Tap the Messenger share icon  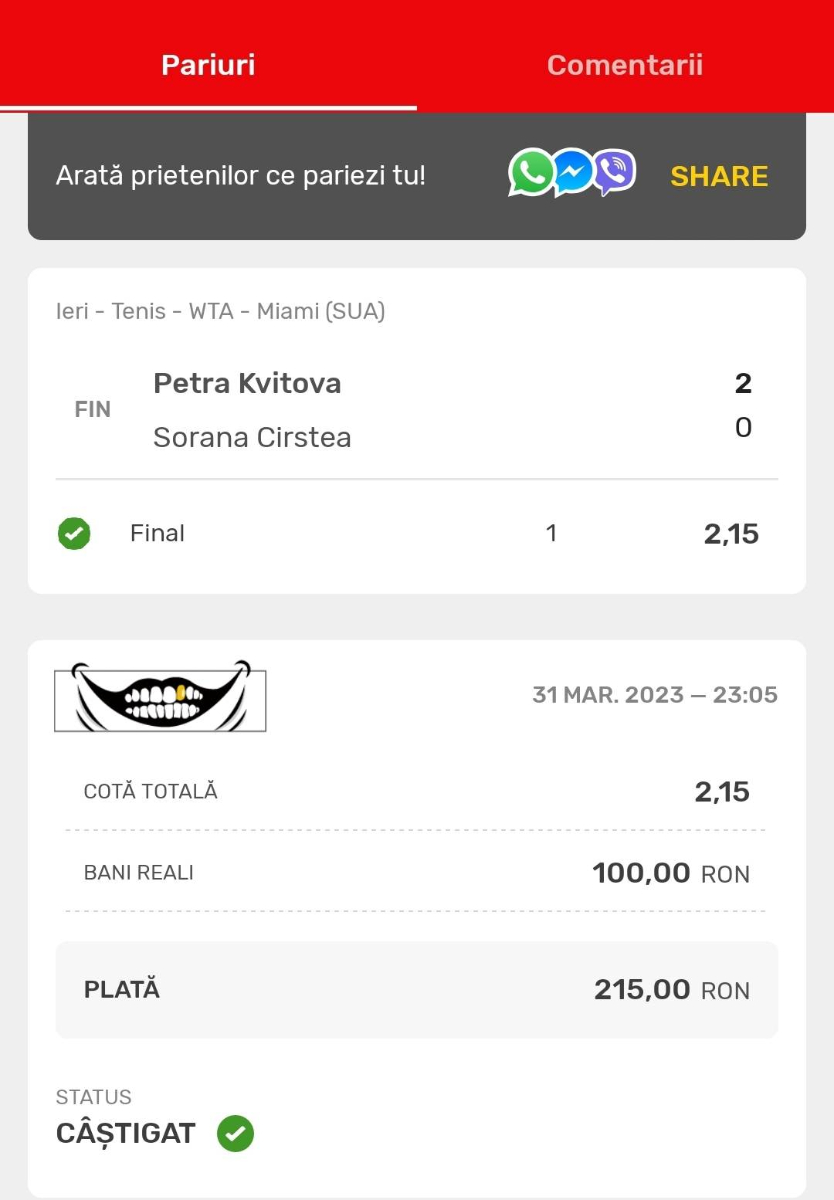[573, 173]
